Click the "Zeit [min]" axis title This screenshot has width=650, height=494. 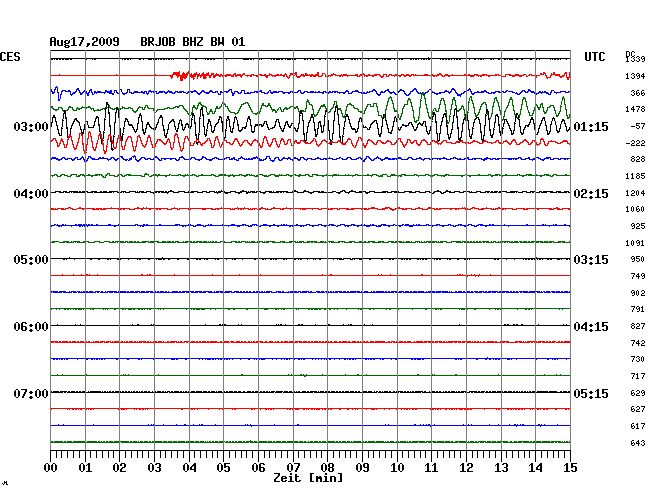[308, 478]
